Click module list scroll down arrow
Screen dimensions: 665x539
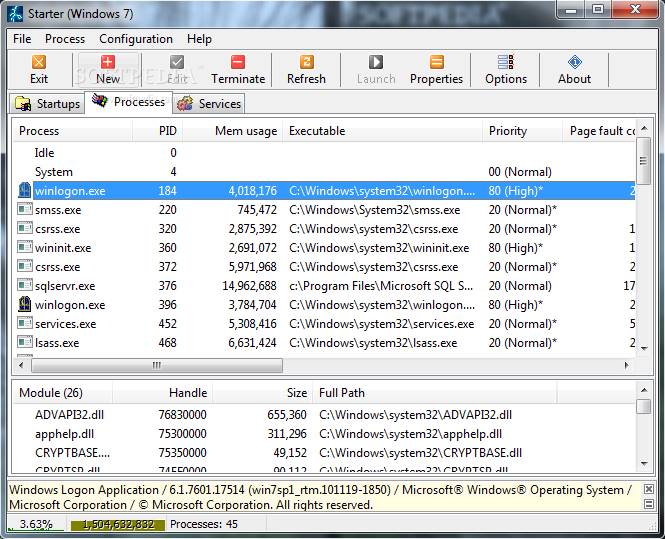(644, 464)
